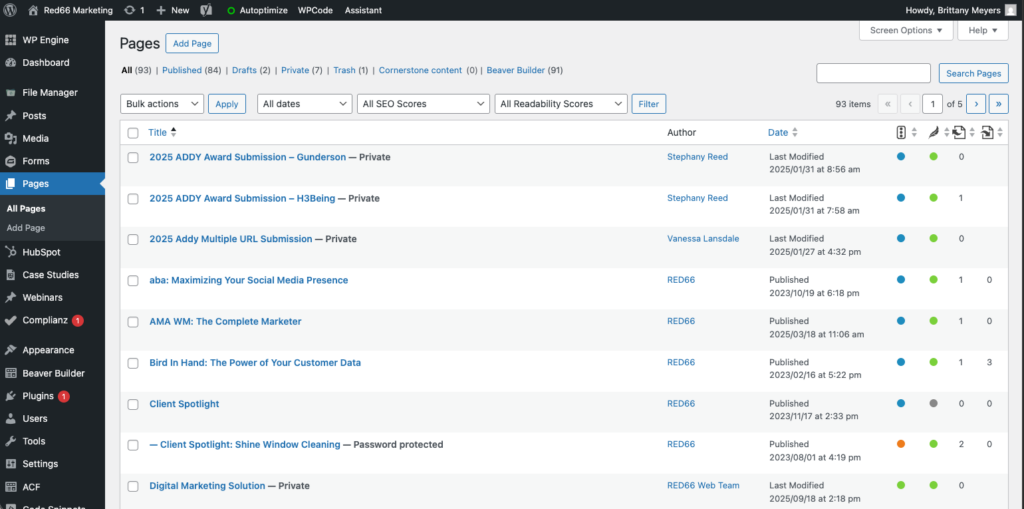Image resolution: width=1024 pixels, height=509 pixels.
Task: Click Brittany Meyers user avatar
Action: pos(1010,10)
